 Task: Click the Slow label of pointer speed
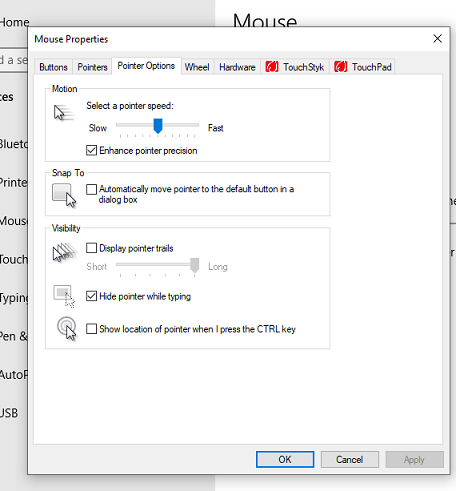click(98, 128)
